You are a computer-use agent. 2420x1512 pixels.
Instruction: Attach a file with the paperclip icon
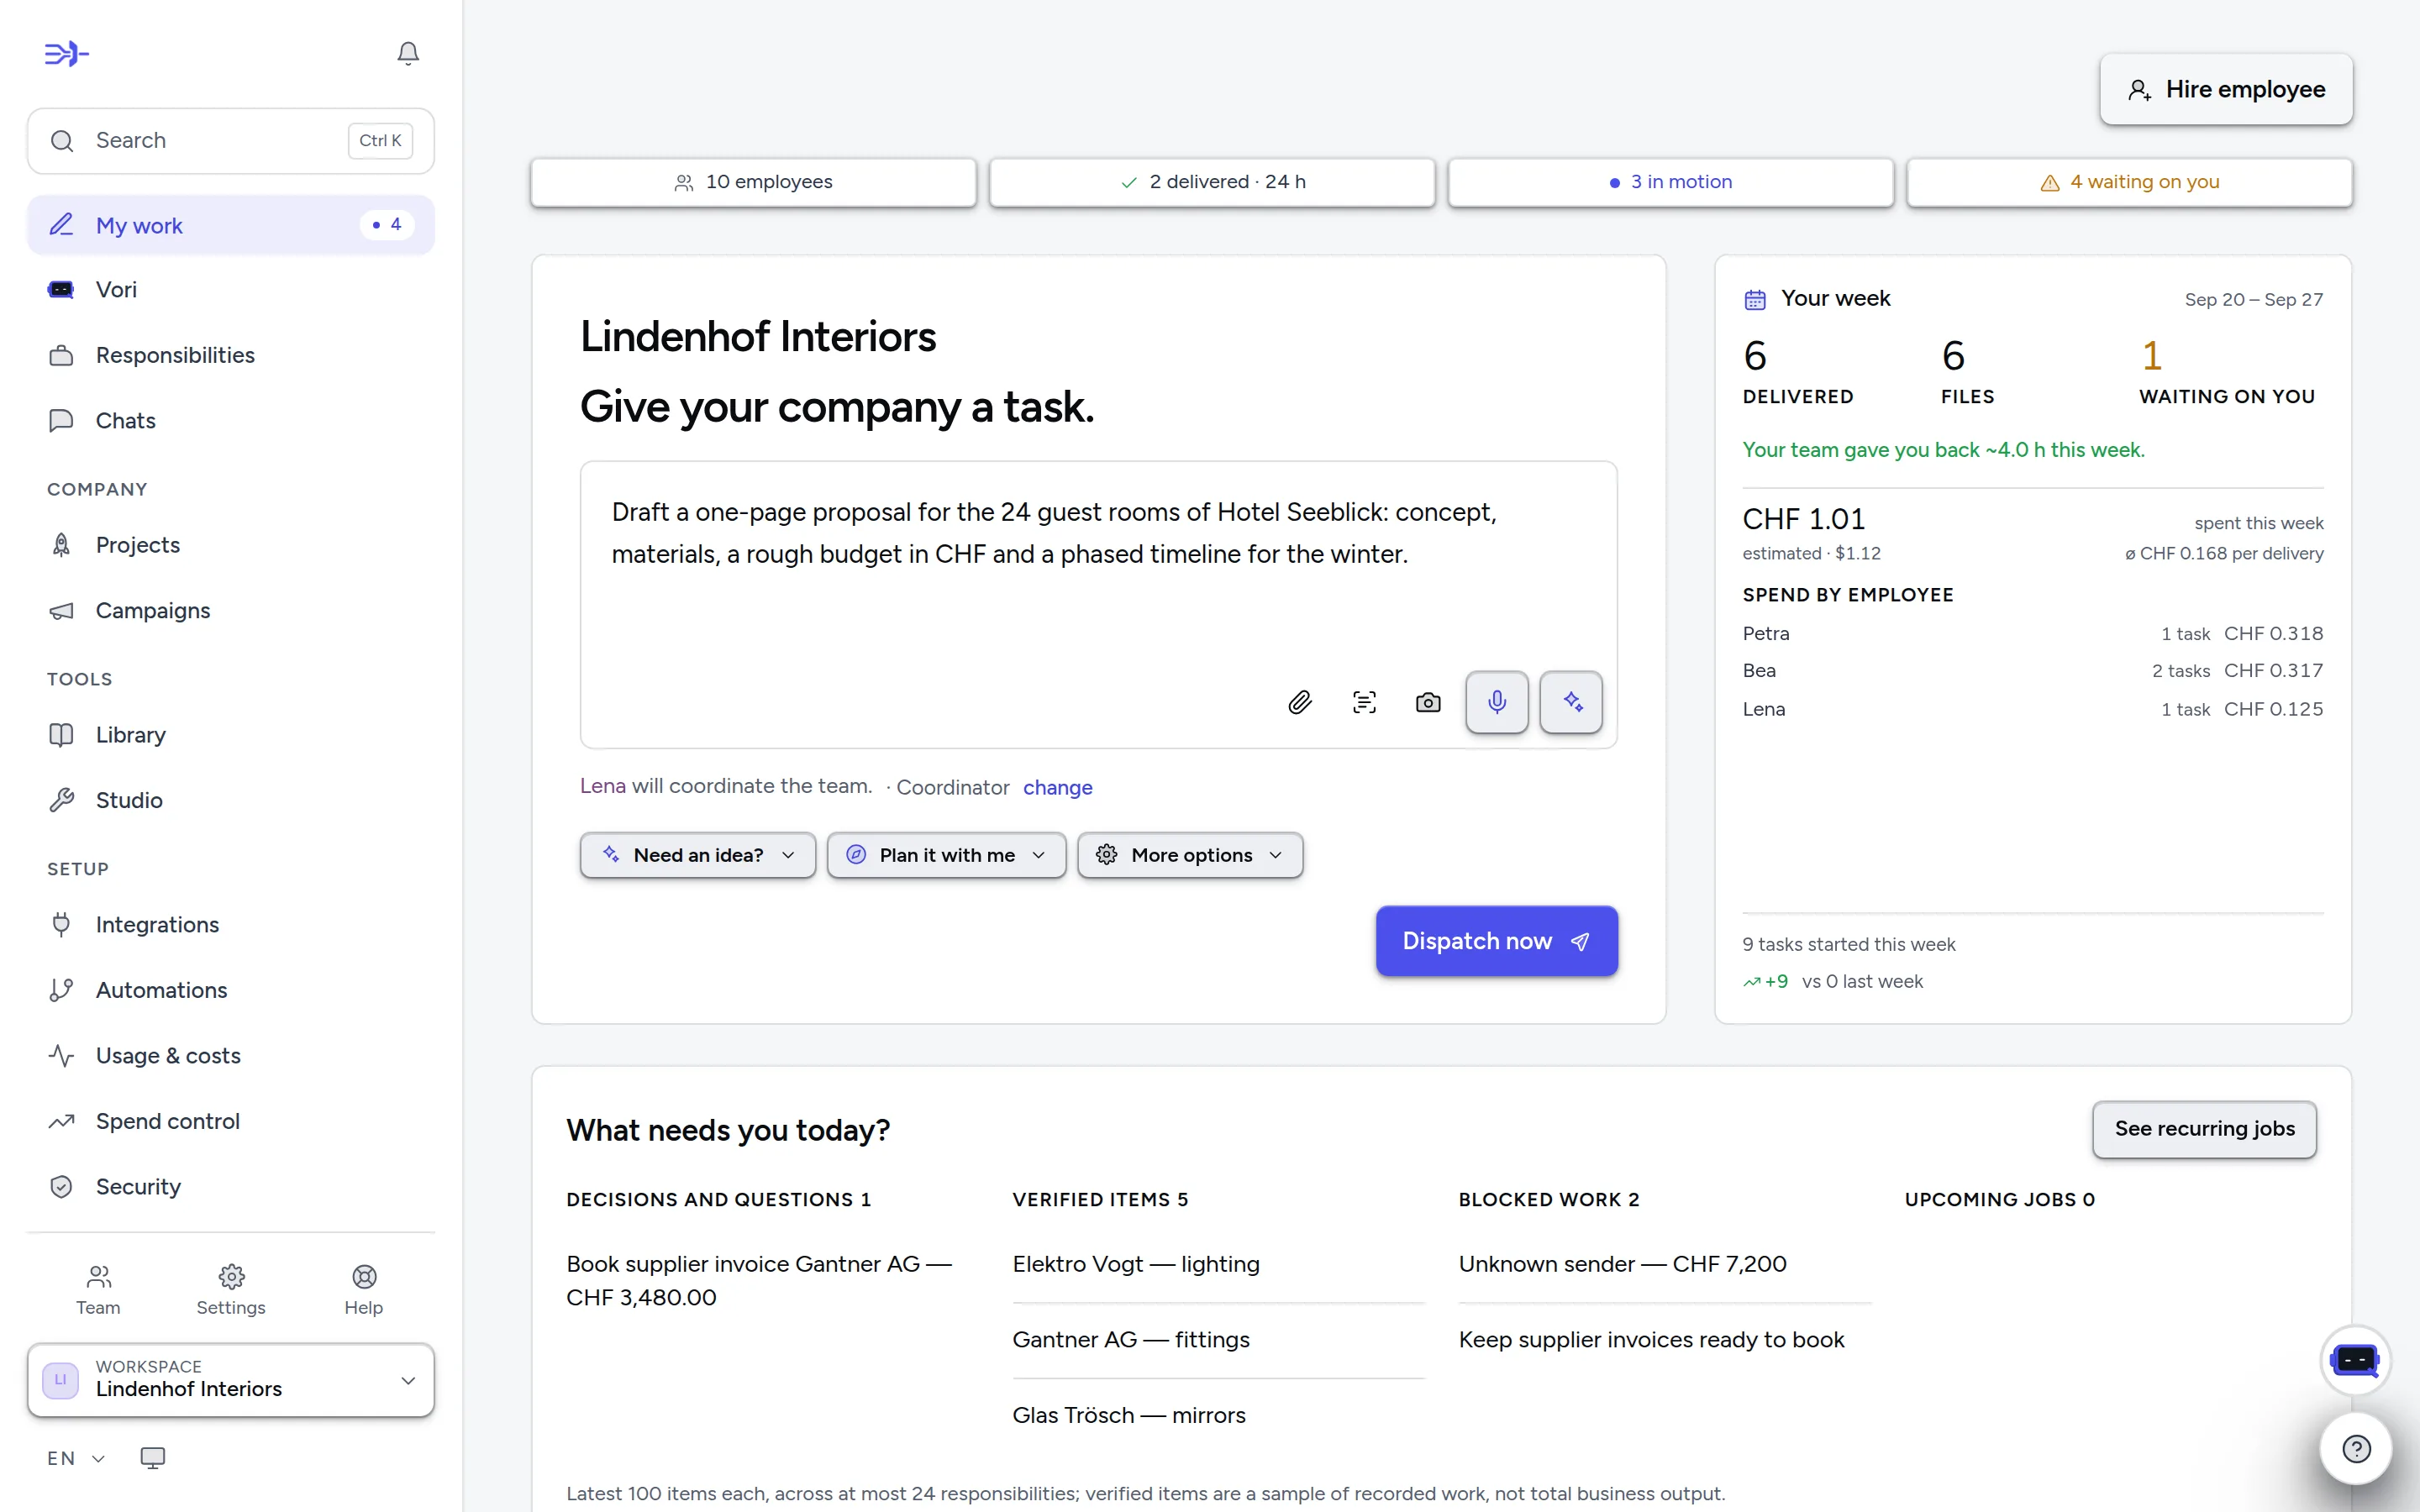[x=1300, y=702]
